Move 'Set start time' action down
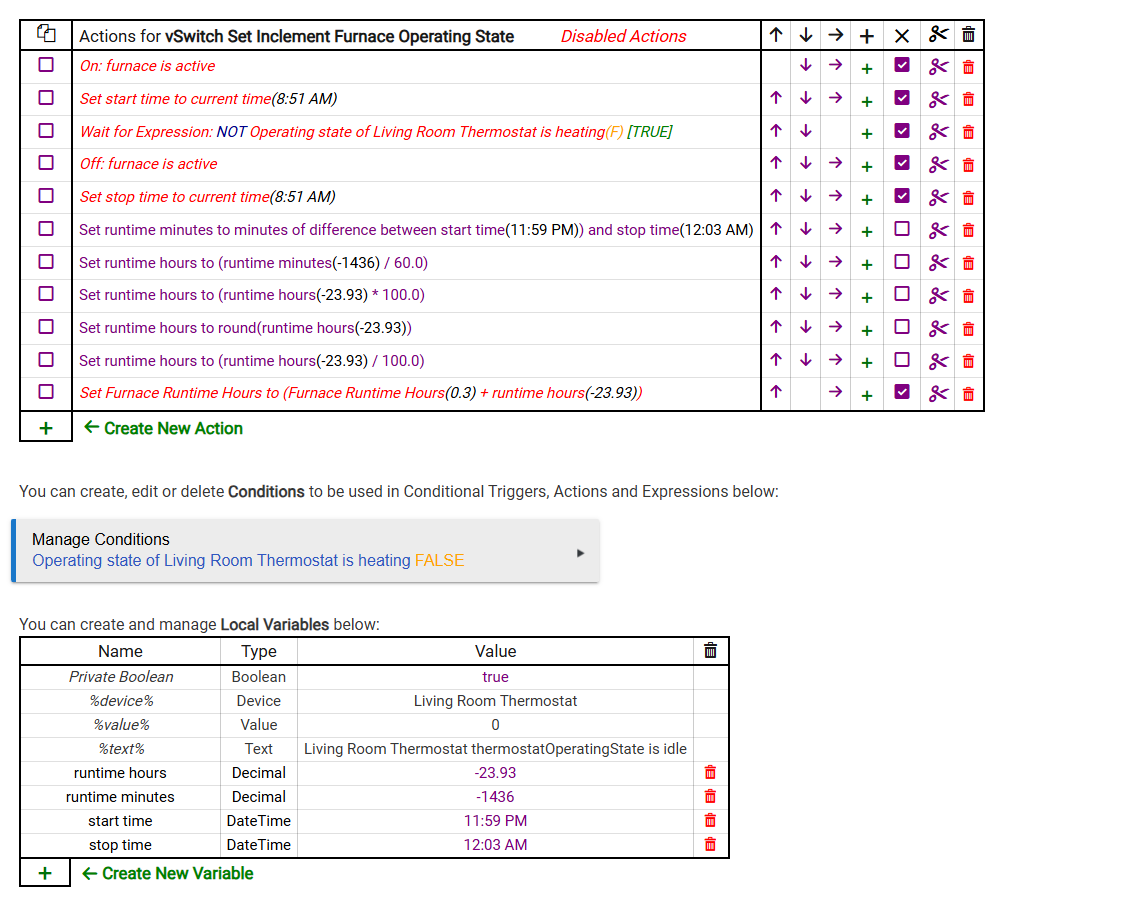 (805, 98)
